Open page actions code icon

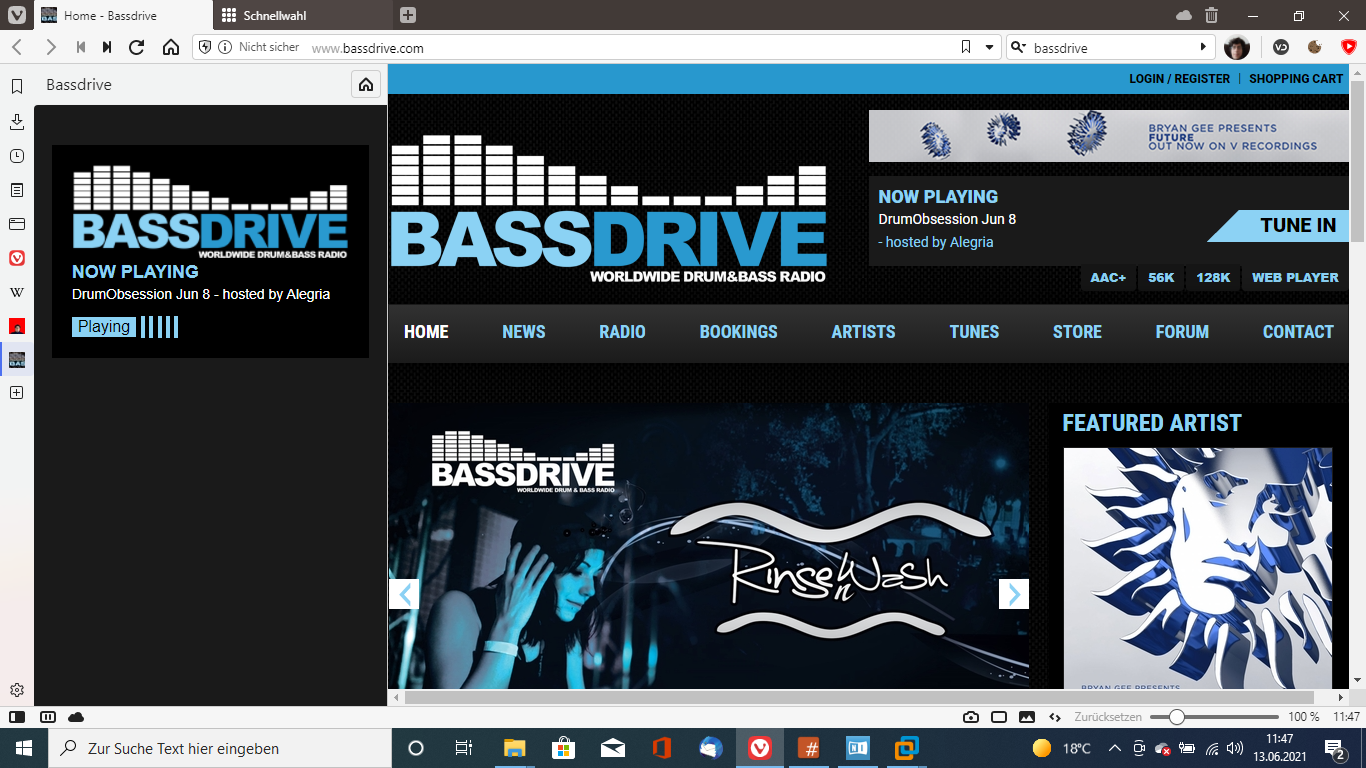pos(1054,717)
